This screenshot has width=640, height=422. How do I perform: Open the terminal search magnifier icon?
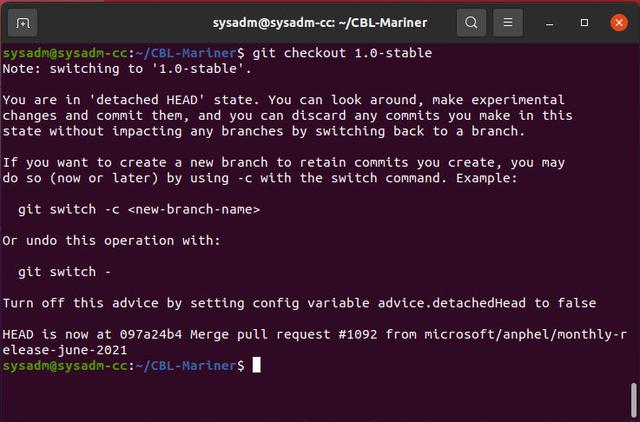tap(471, 22)
